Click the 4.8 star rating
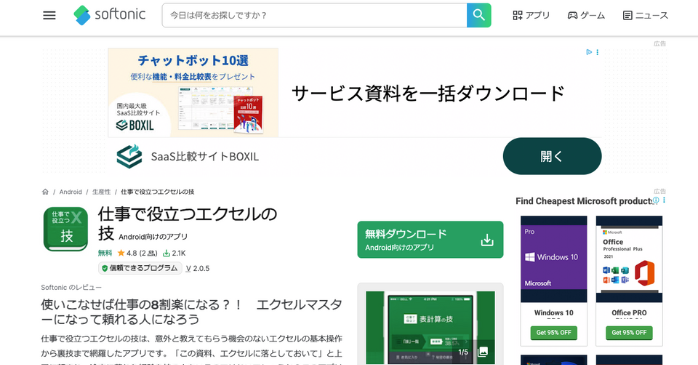Image resolution: width=698 pixels, height=365 pixels. click(137, 253)
